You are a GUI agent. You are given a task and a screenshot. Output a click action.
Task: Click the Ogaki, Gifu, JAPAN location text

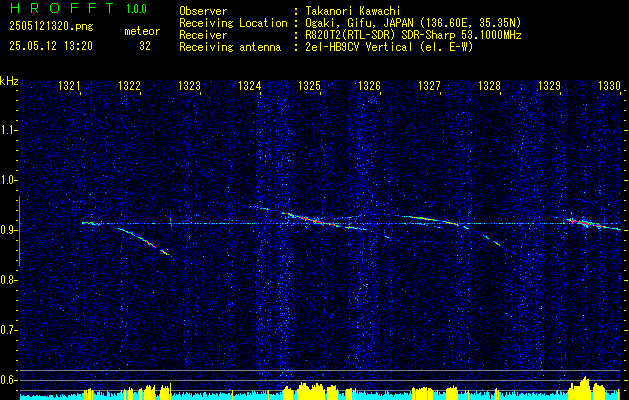tap(413, 23)
